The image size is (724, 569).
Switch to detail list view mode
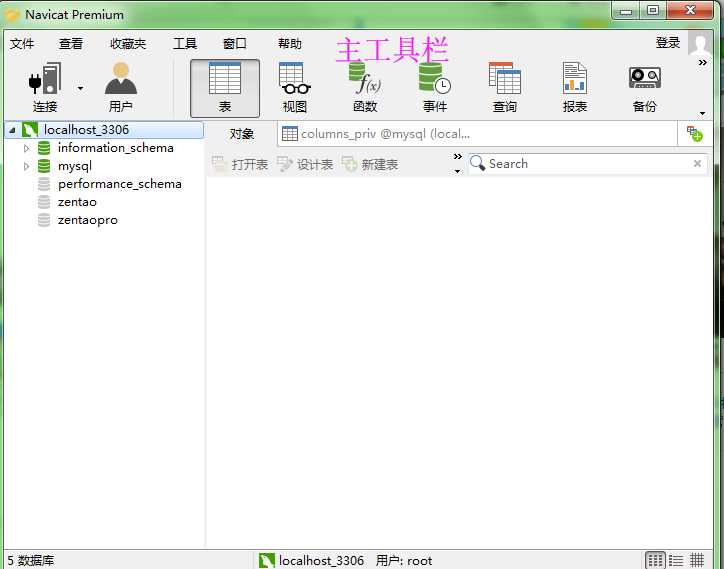[676, 561]
